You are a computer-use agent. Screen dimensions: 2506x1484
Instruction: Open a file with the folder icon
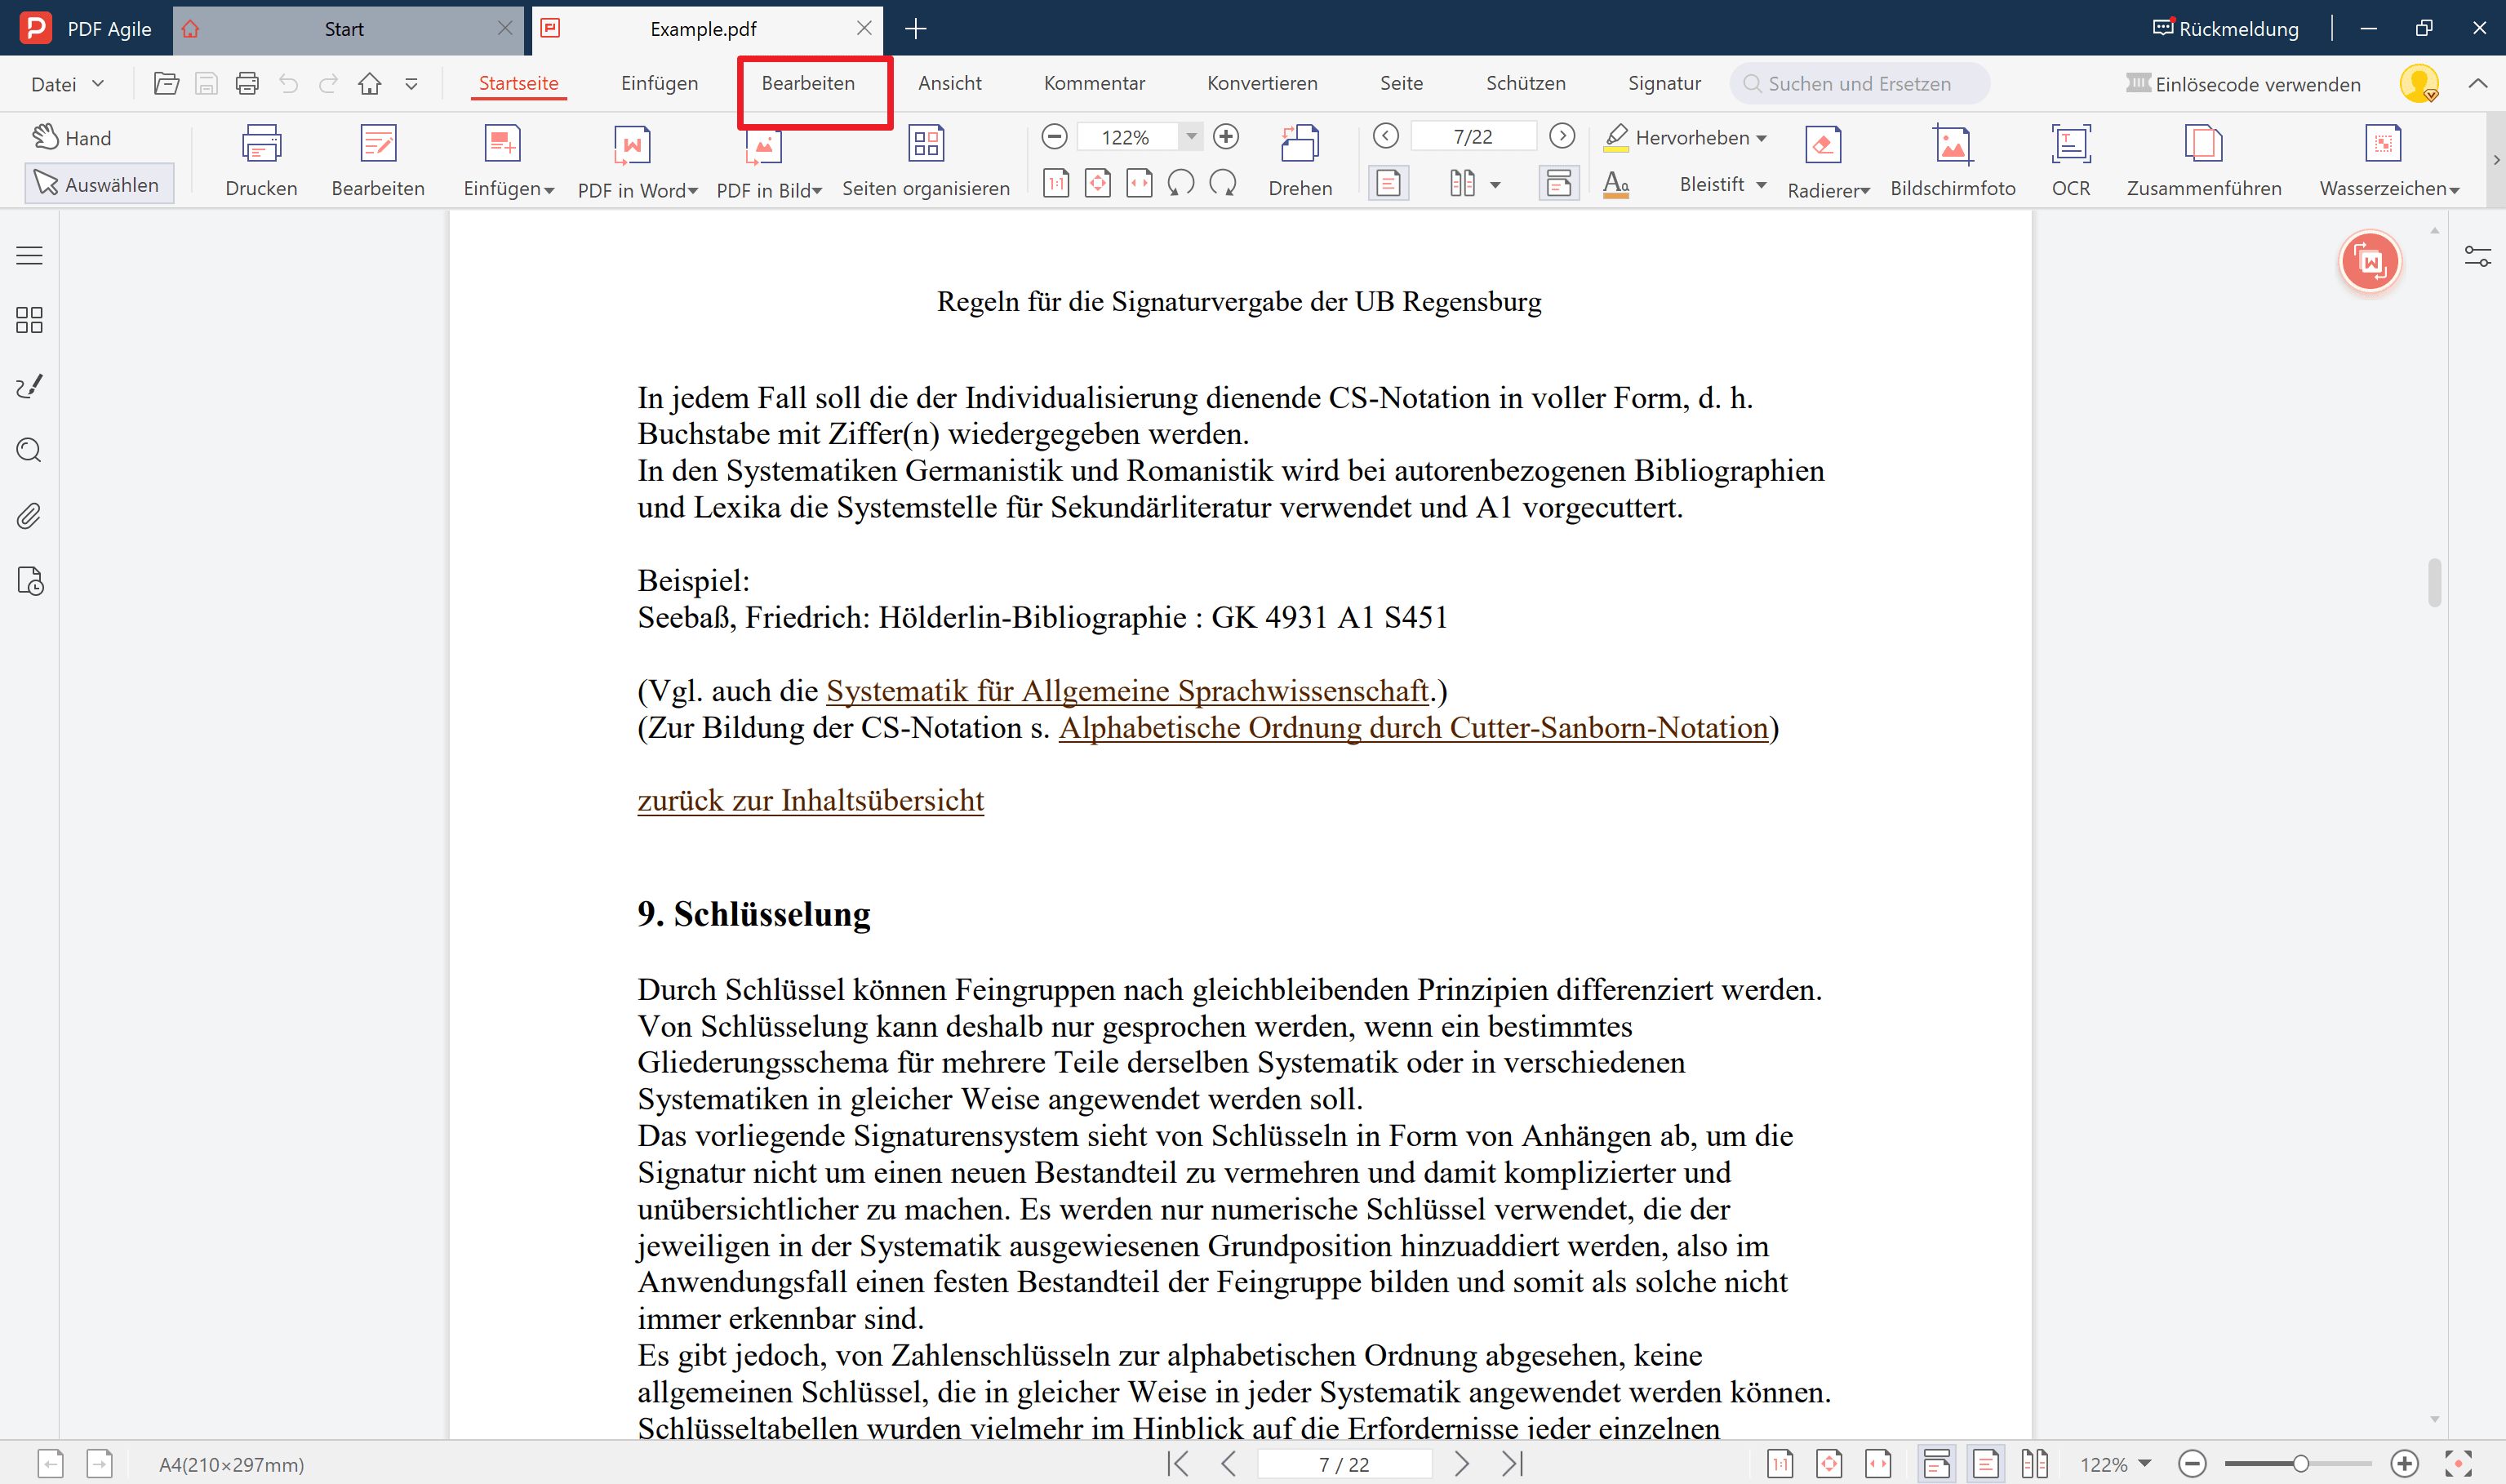tap(166, 84)
